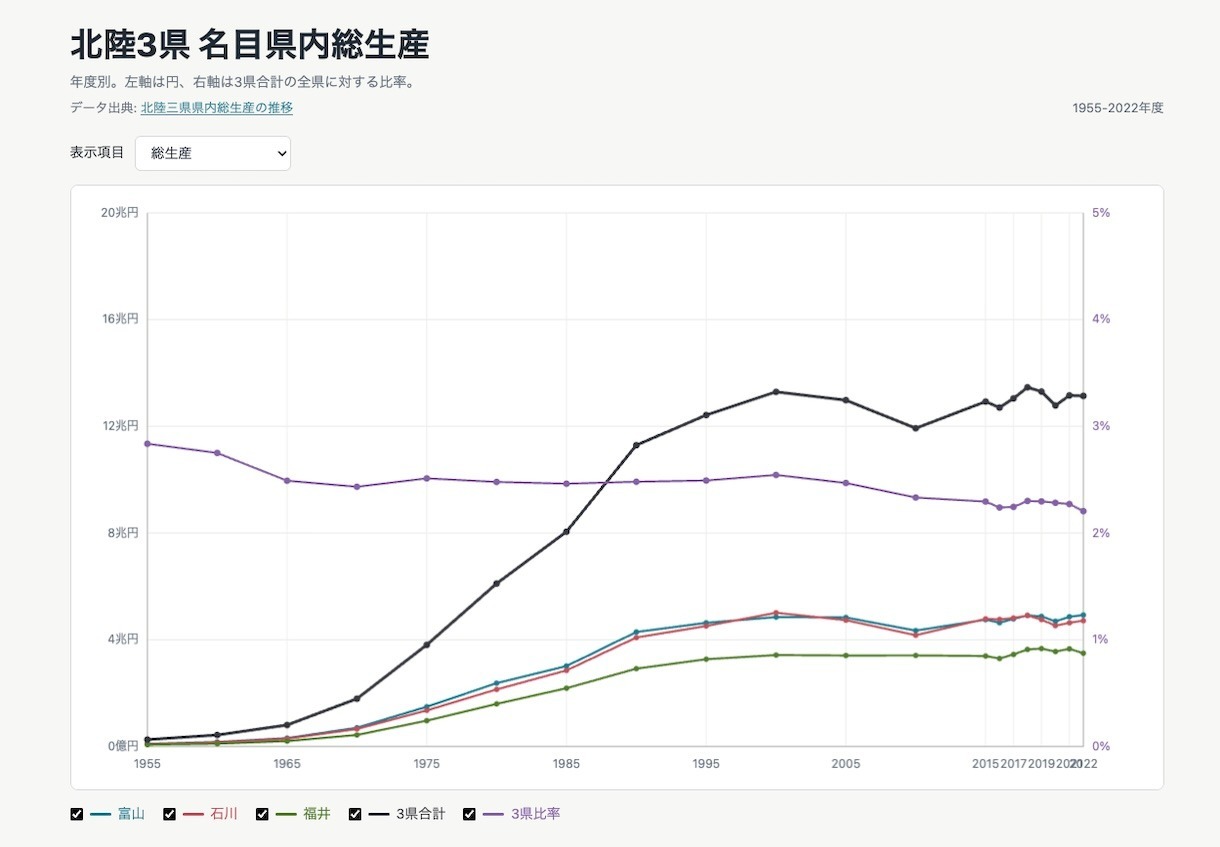Screen dimensions: 1220x847
Task: Click the teal 富山 legend line swatch
Action: (x=100, y=814)
